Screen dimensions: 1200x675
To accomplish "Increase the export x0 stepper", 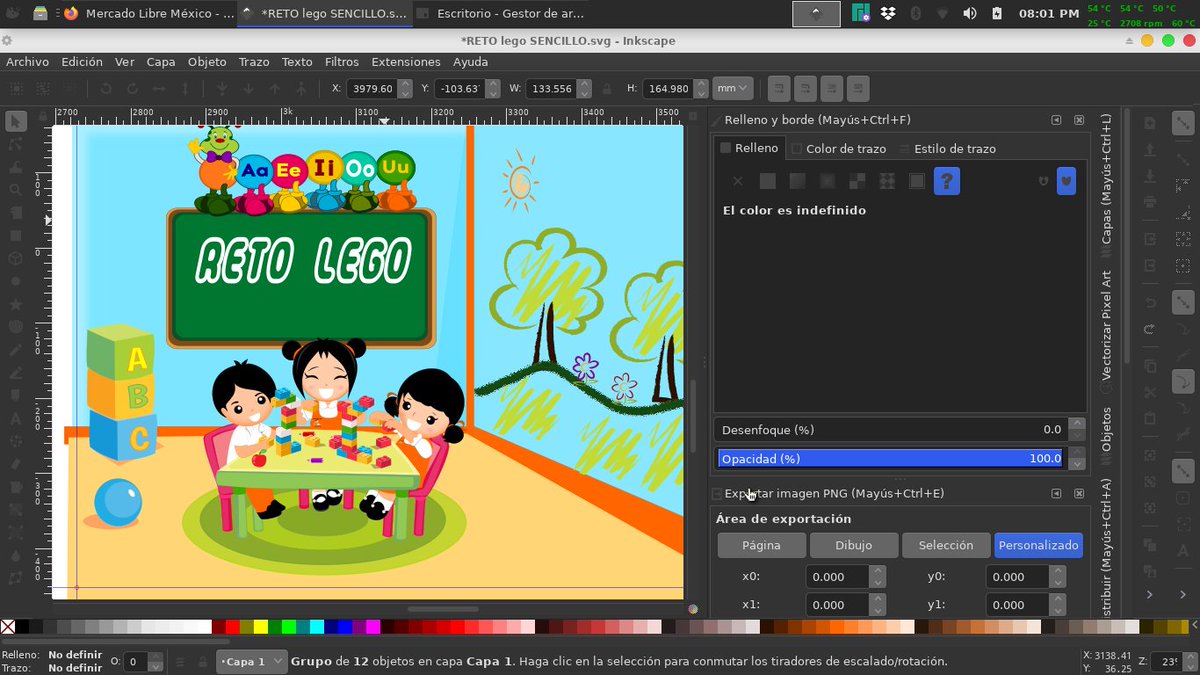I will point(877,571).
